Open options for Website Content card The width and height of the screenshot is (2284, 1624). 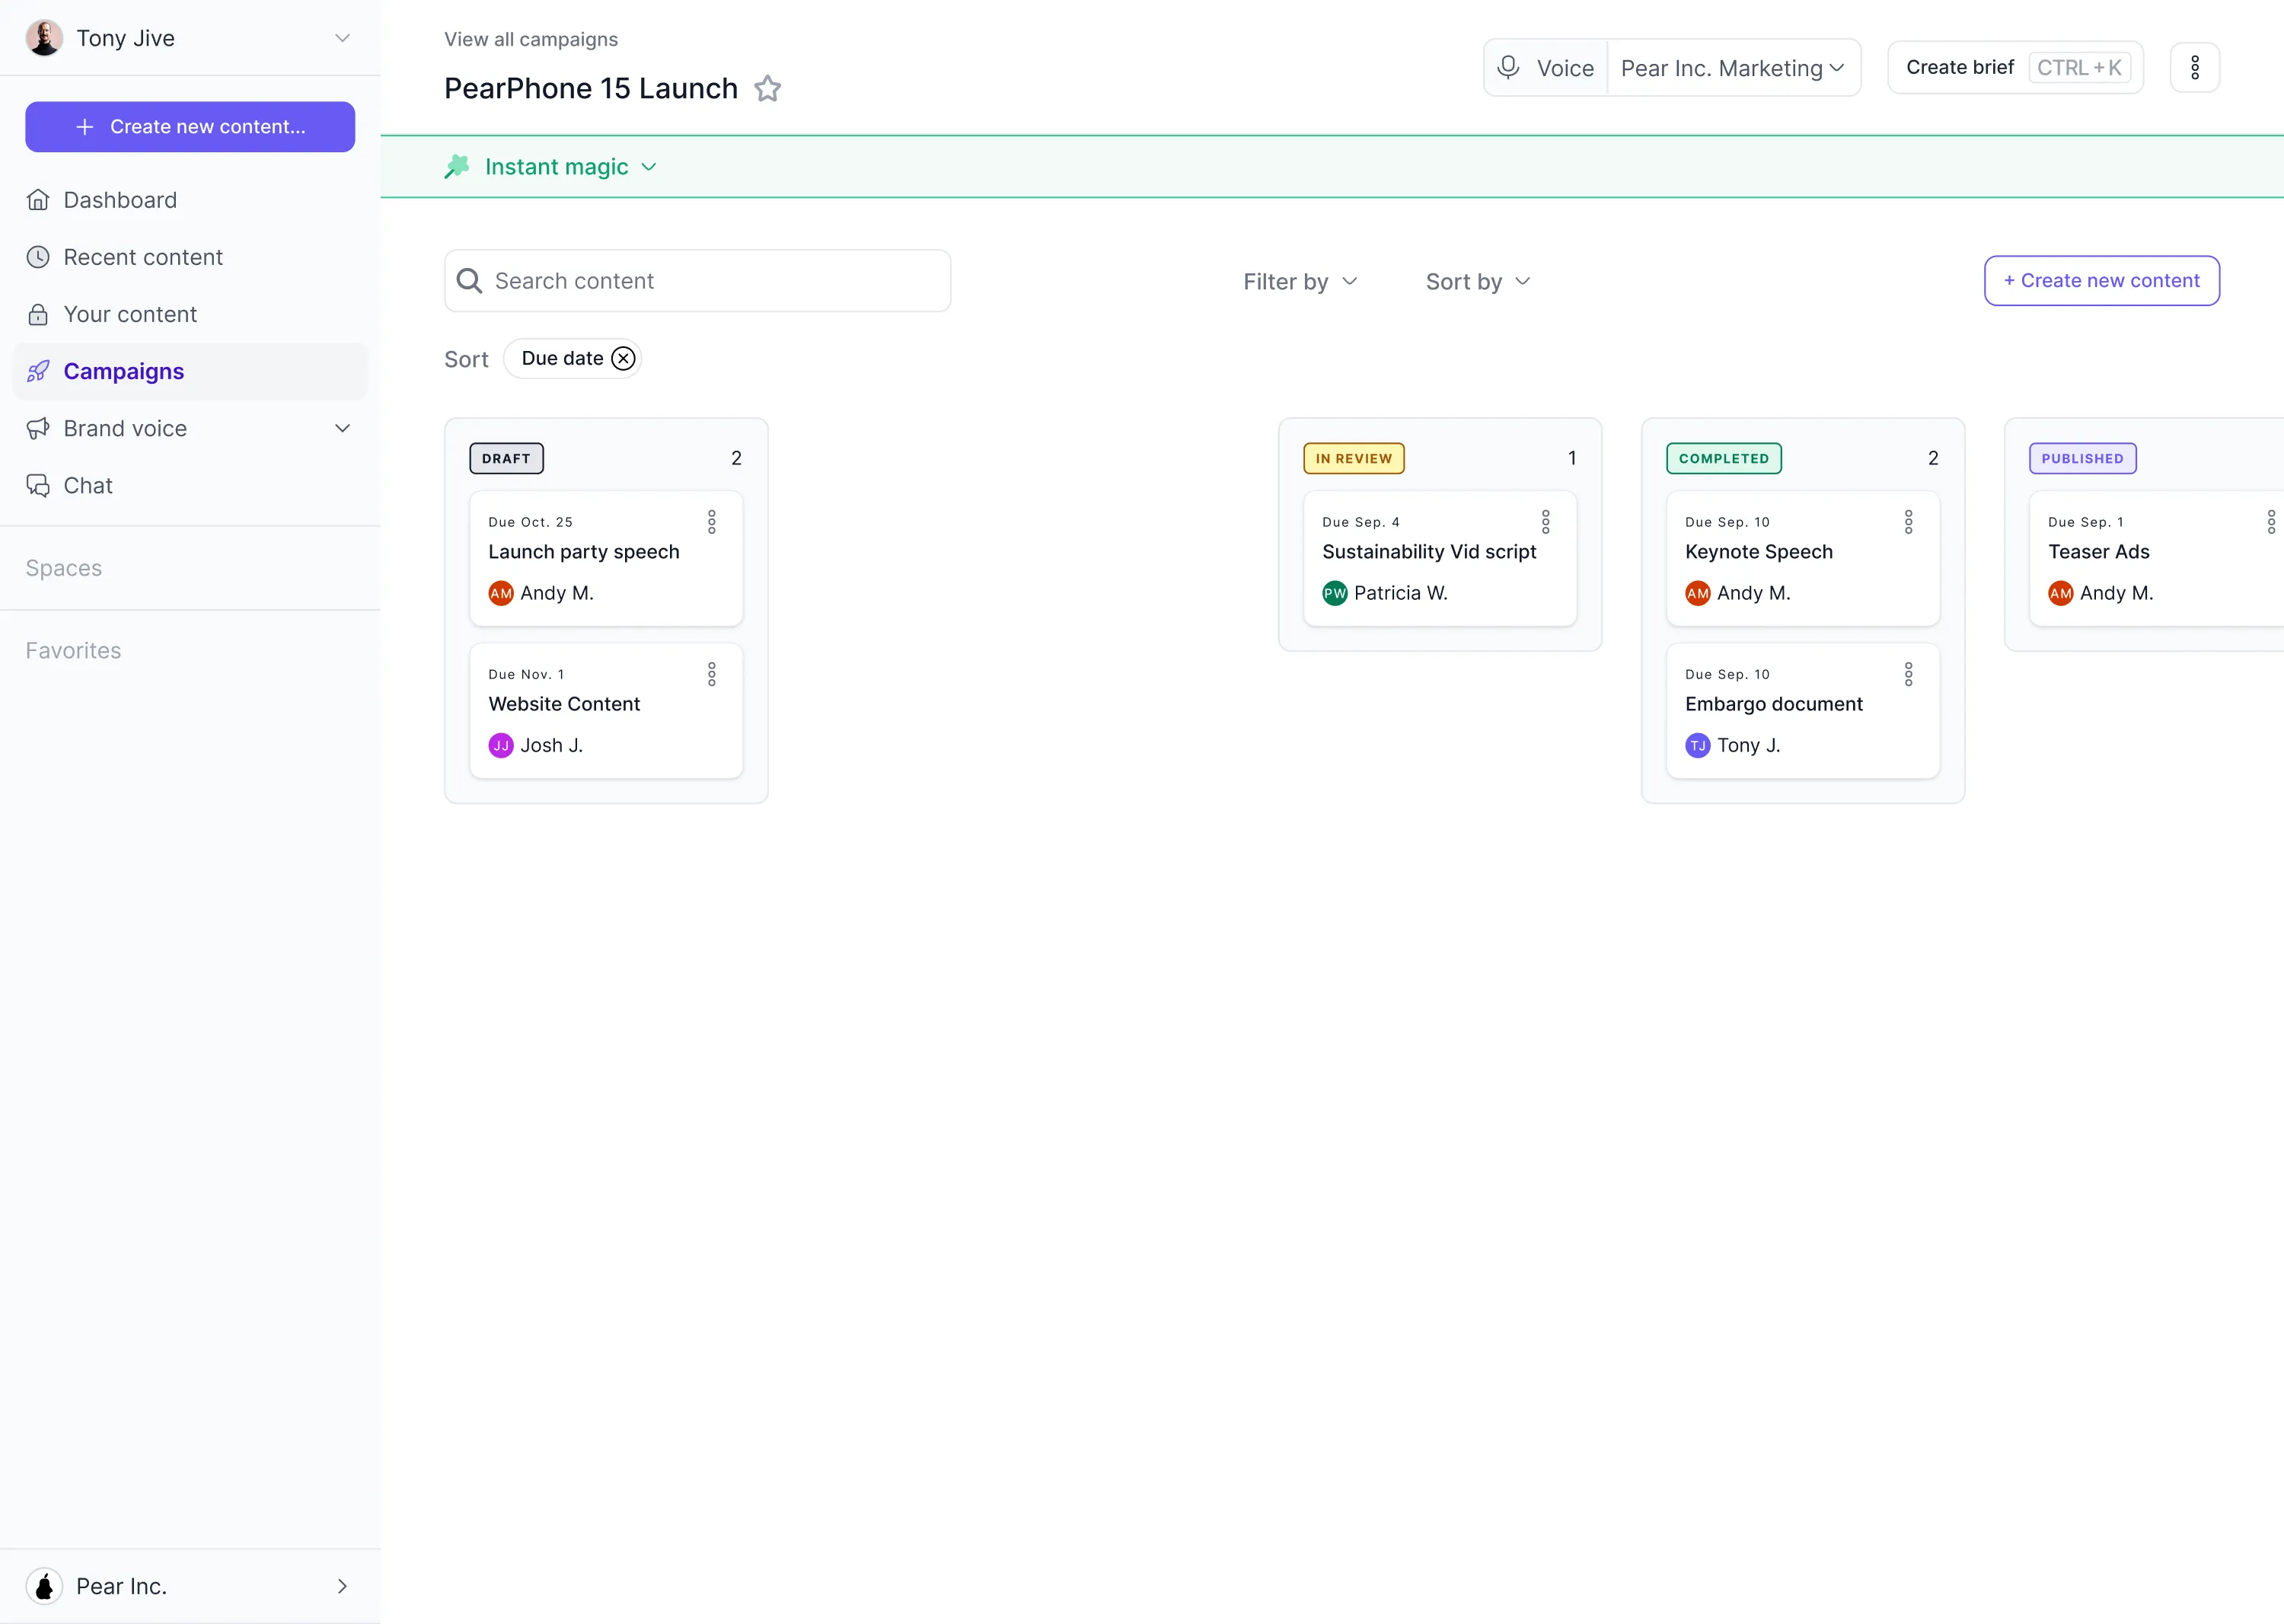(x=711, y=674)
